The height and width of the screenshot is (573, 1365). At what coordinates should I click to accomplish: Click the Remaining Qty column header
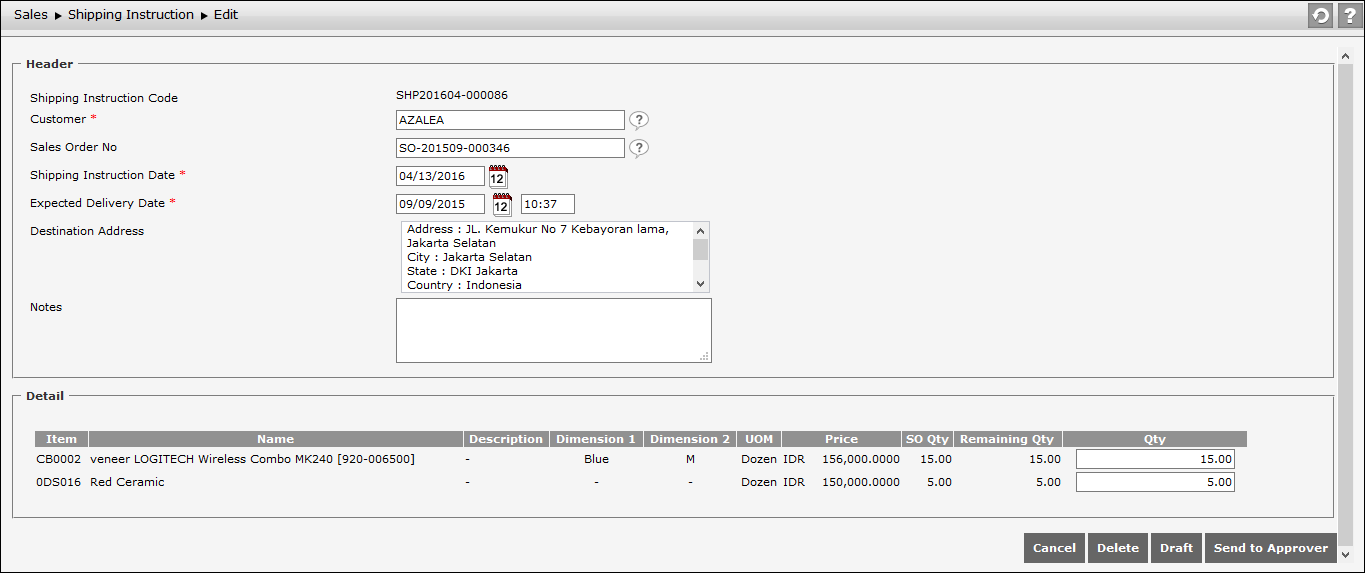click(x=1007, y=439)
